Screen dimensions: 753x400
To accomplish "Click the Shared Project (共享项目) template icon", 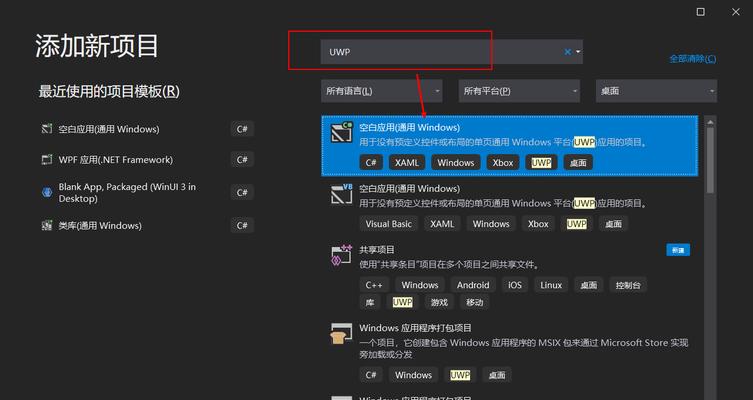I will [x=341, y=255].
